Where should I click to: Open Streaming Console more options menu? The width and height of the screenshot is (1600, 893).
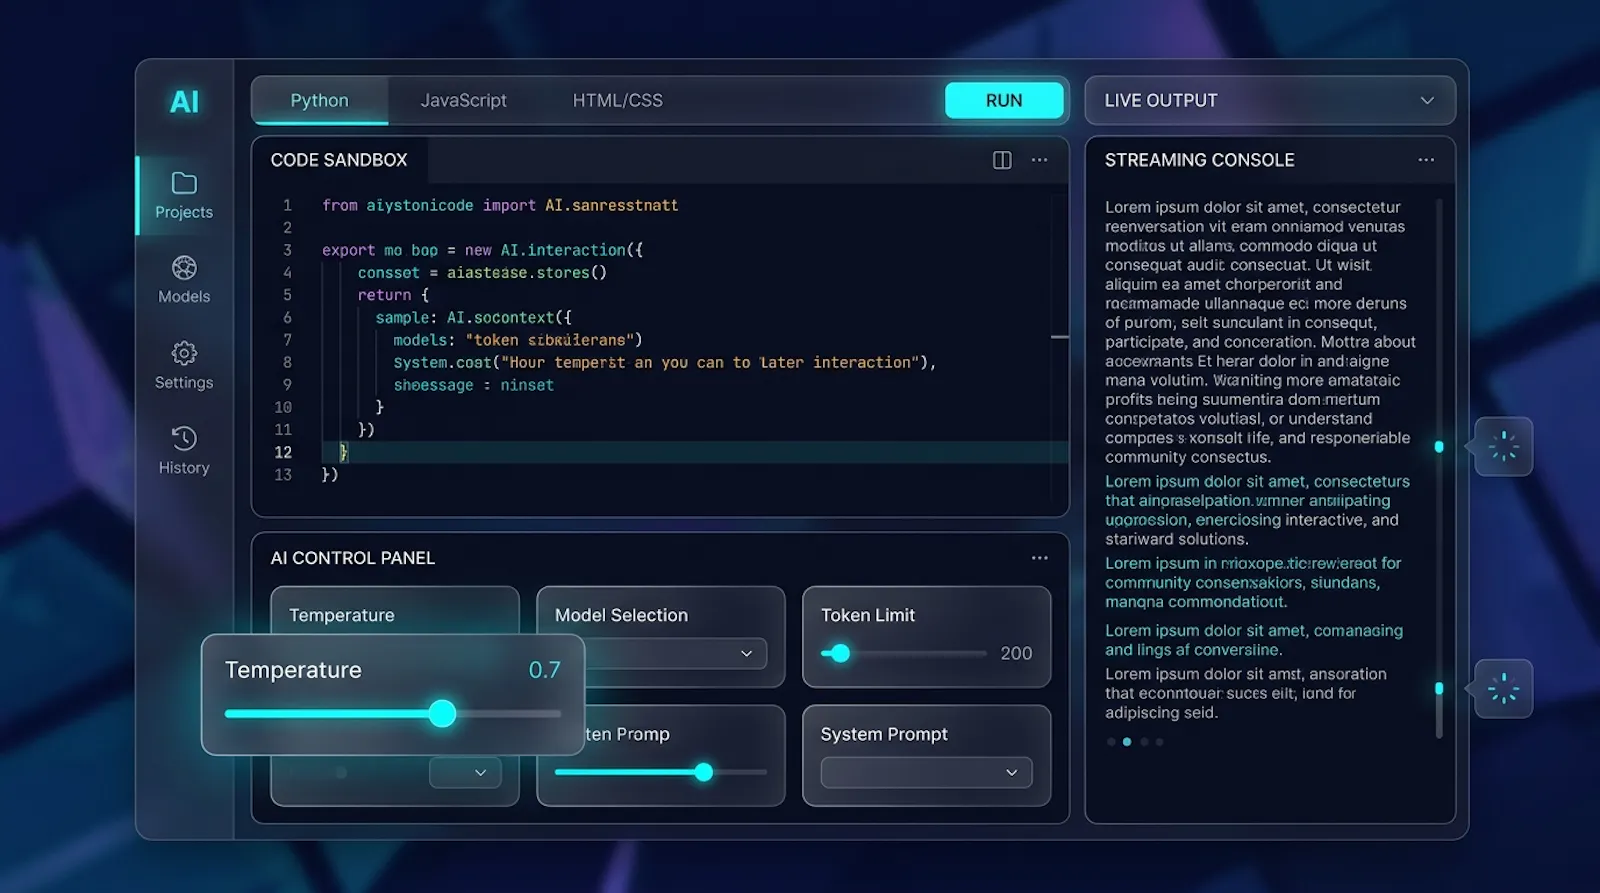pyautogui.click(x=1426, y=160)
